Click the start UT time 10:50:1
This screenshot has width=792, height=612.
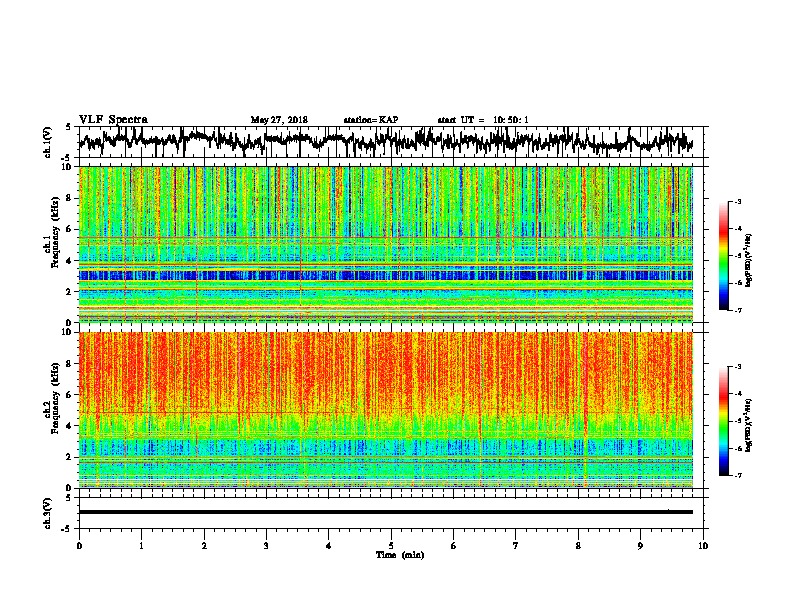point(511,120)
